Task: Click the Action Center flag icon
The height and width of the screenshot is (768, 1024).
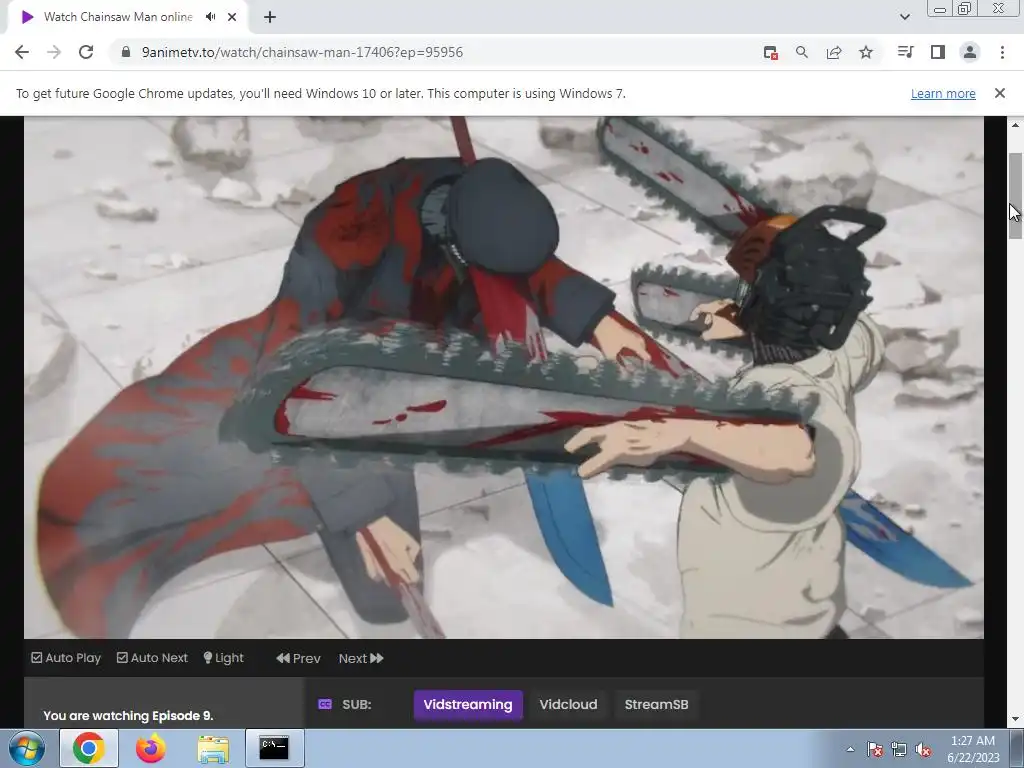Action: point(874,749)
